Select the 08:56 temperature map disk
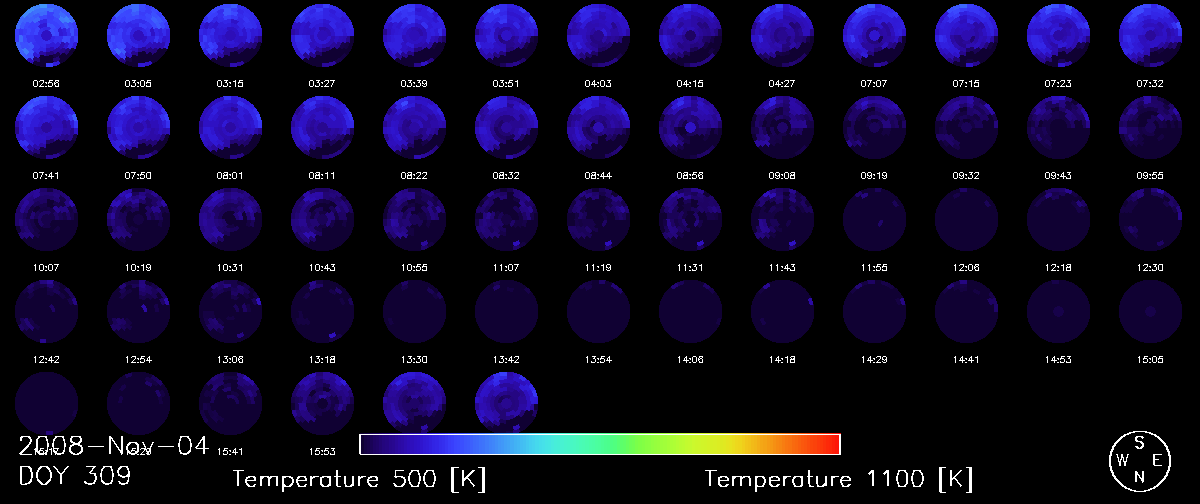1200x504 pixels. [x=690, y=128]
